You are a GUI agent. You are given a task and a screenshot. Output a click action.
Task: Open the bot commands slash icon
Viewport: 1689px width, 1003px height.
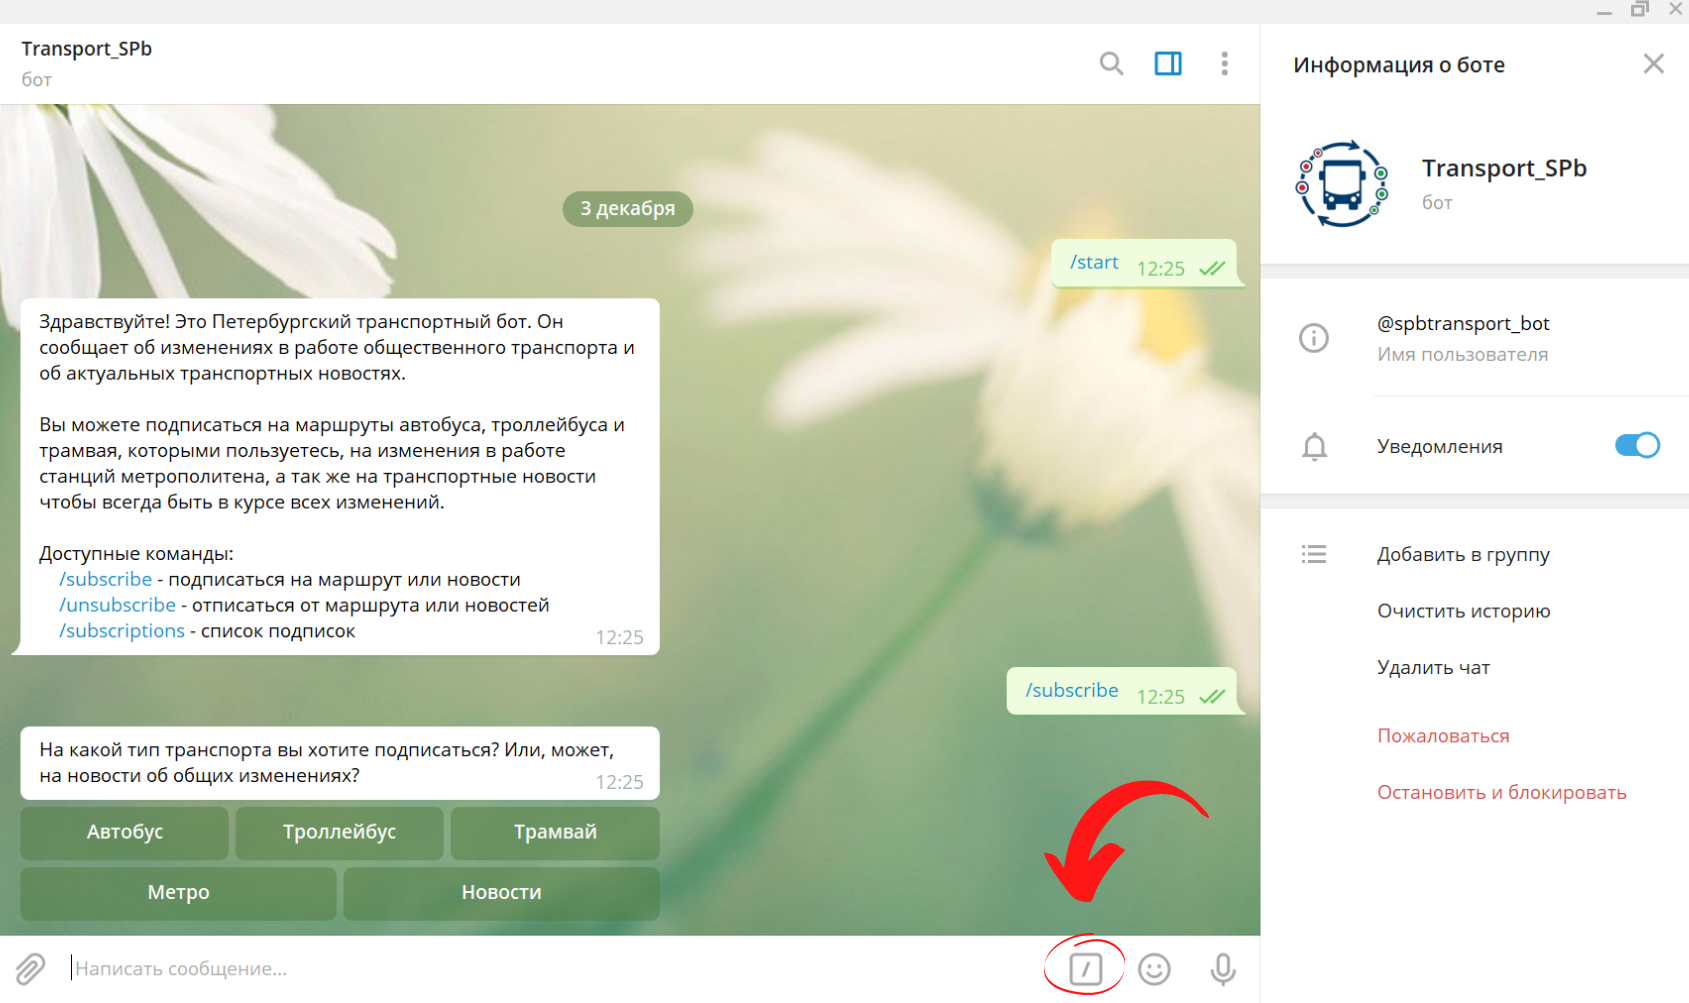tap(1085, 968)
